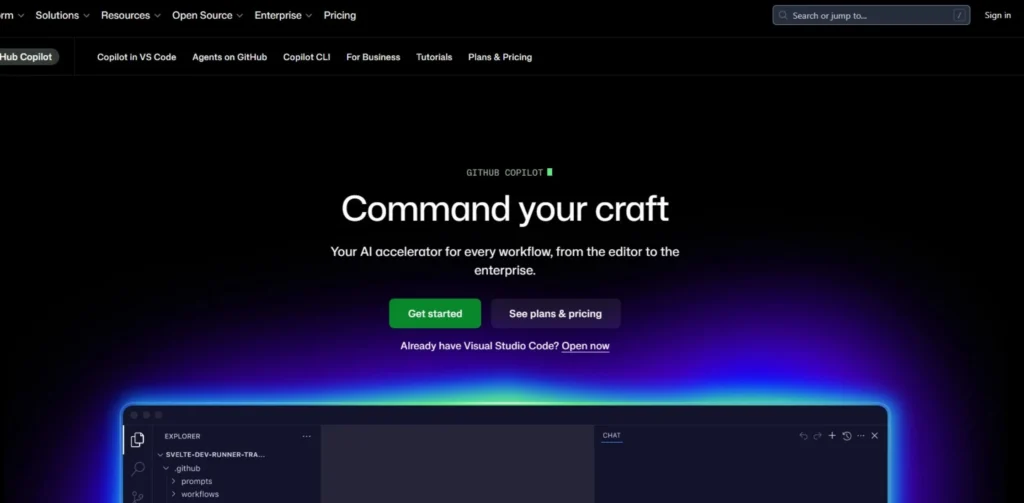Click the redo arrow in Chat panel
Screen dimensions: 1024x503
(817, 436)
